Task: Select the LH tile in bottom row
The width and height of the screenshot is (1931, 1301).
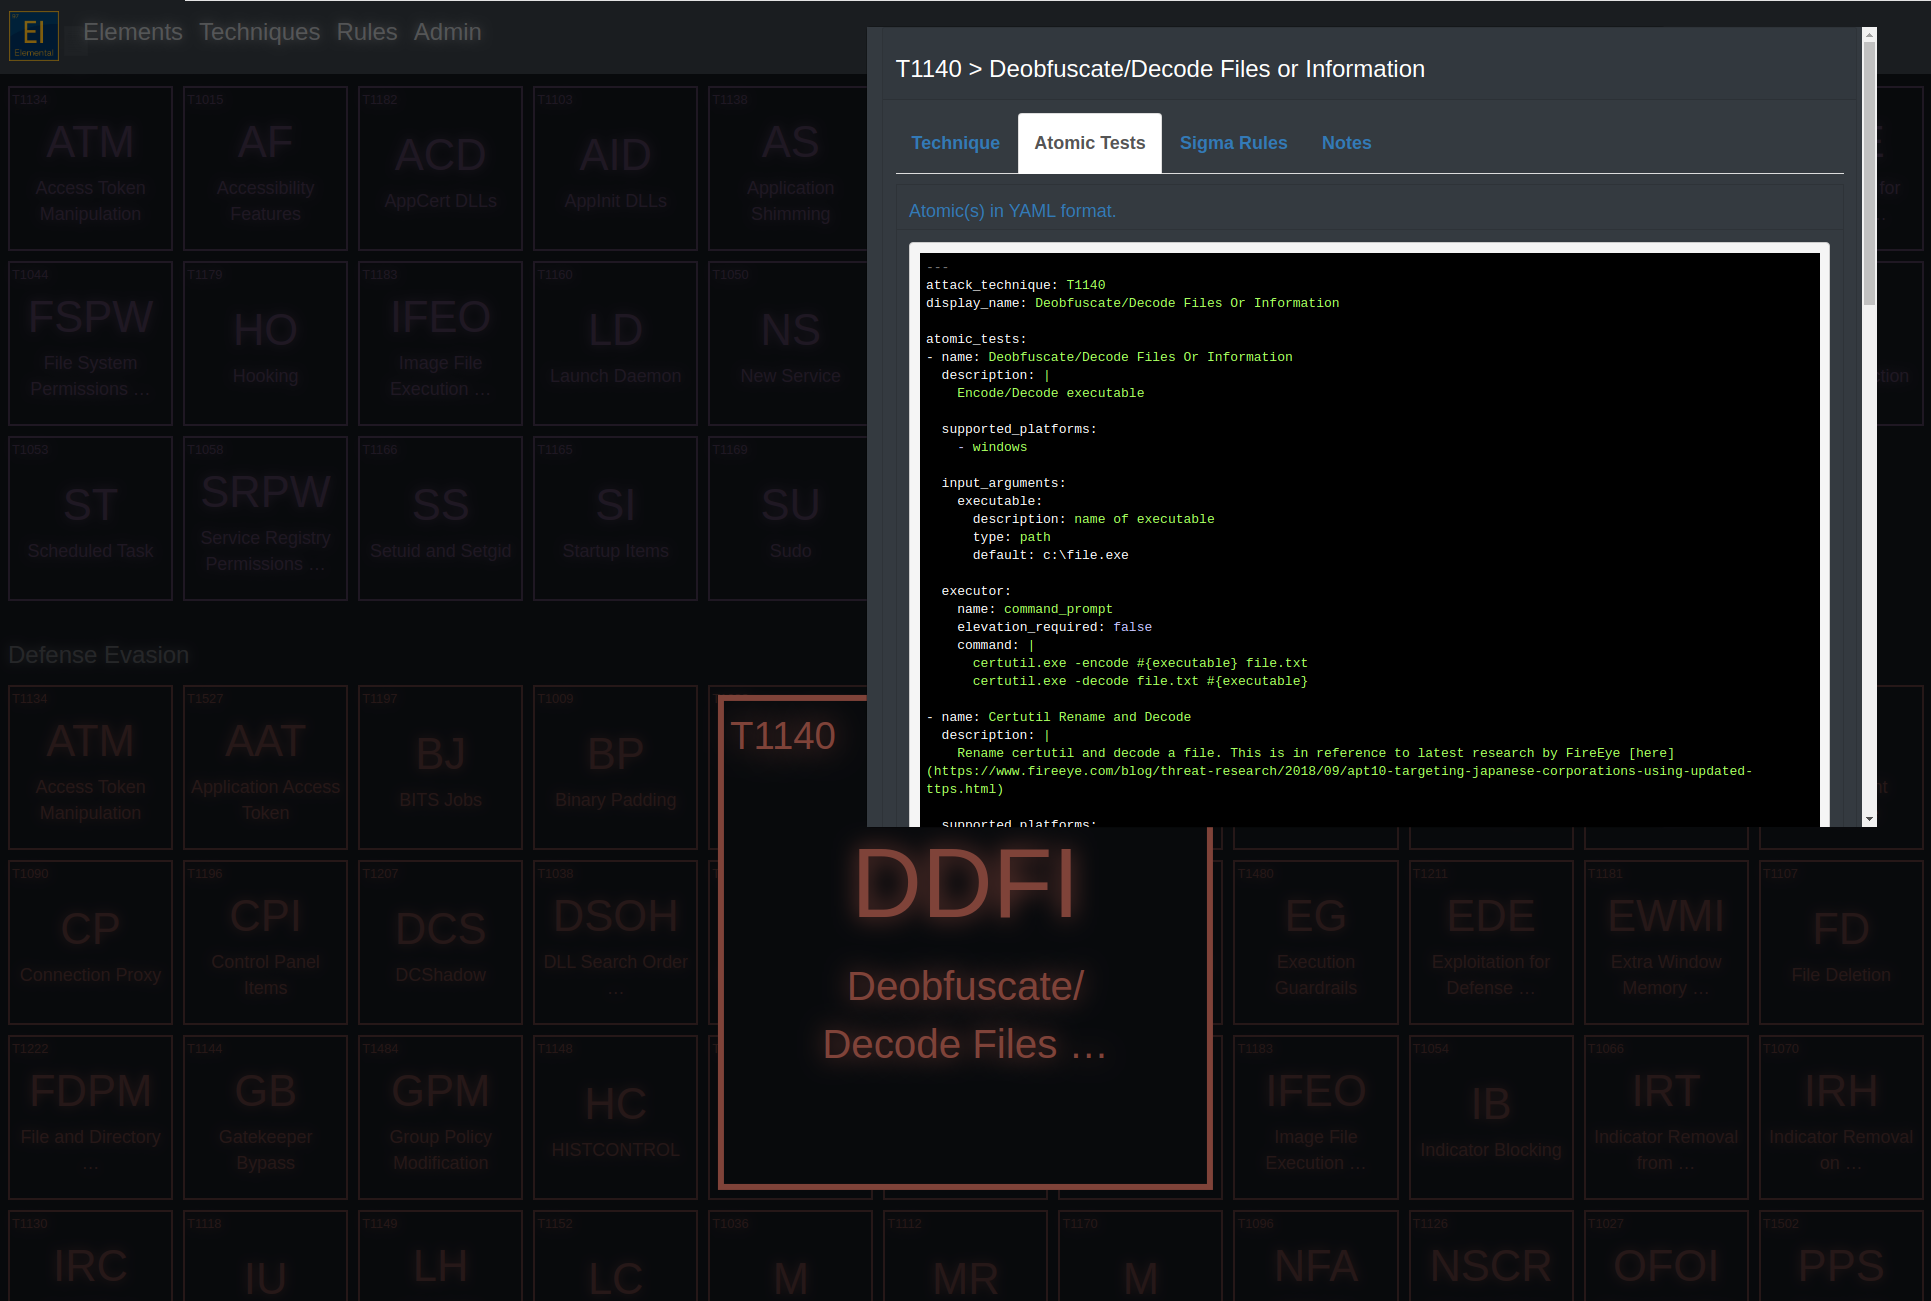Action: click(x=441, y=1256)
